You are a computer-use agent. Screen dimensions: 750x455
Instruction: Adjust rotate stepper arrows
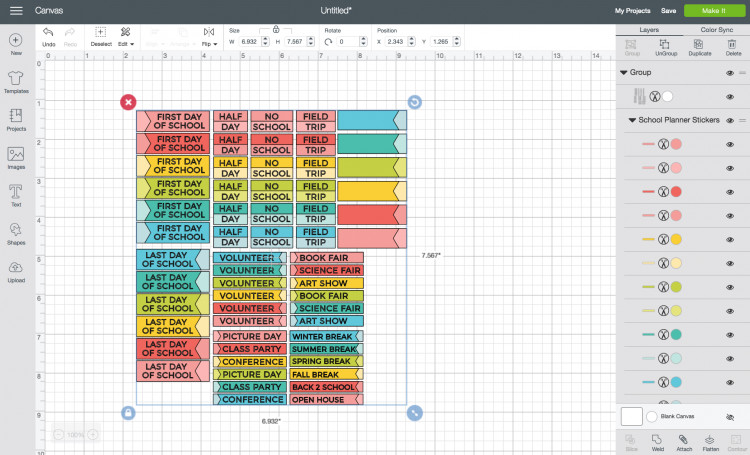(364, 42)
